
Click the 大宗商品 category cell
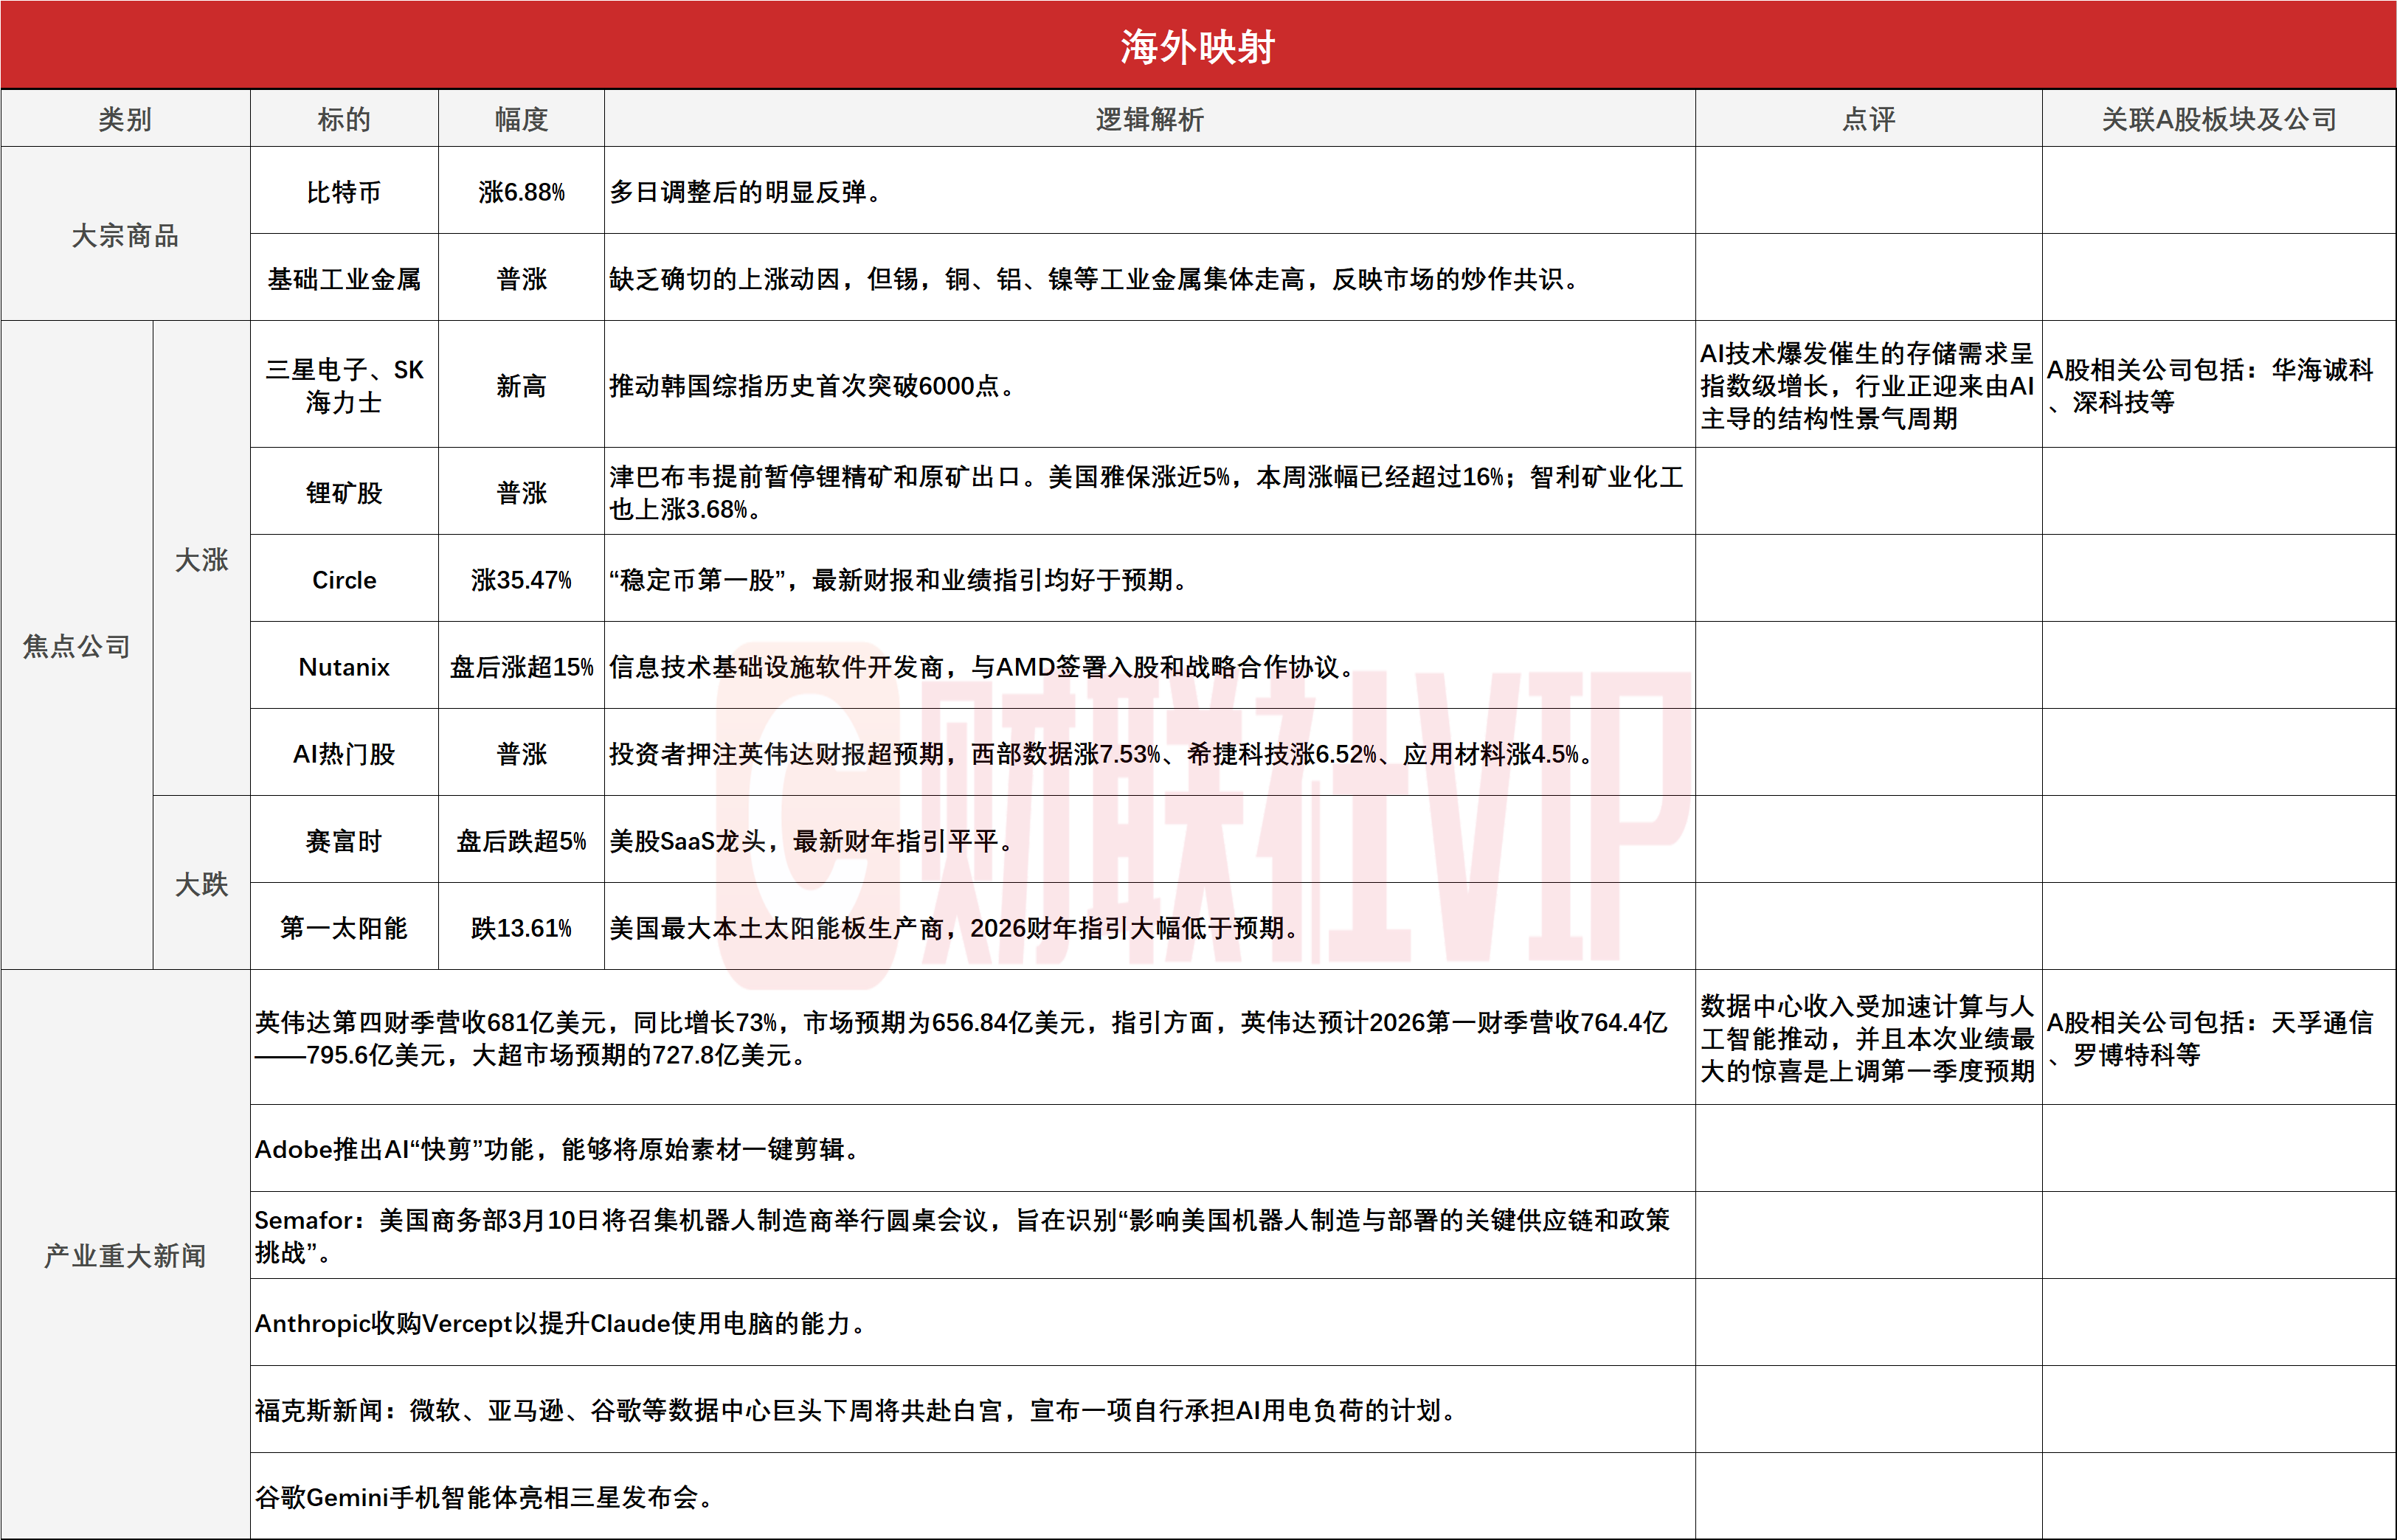point(125,235)
